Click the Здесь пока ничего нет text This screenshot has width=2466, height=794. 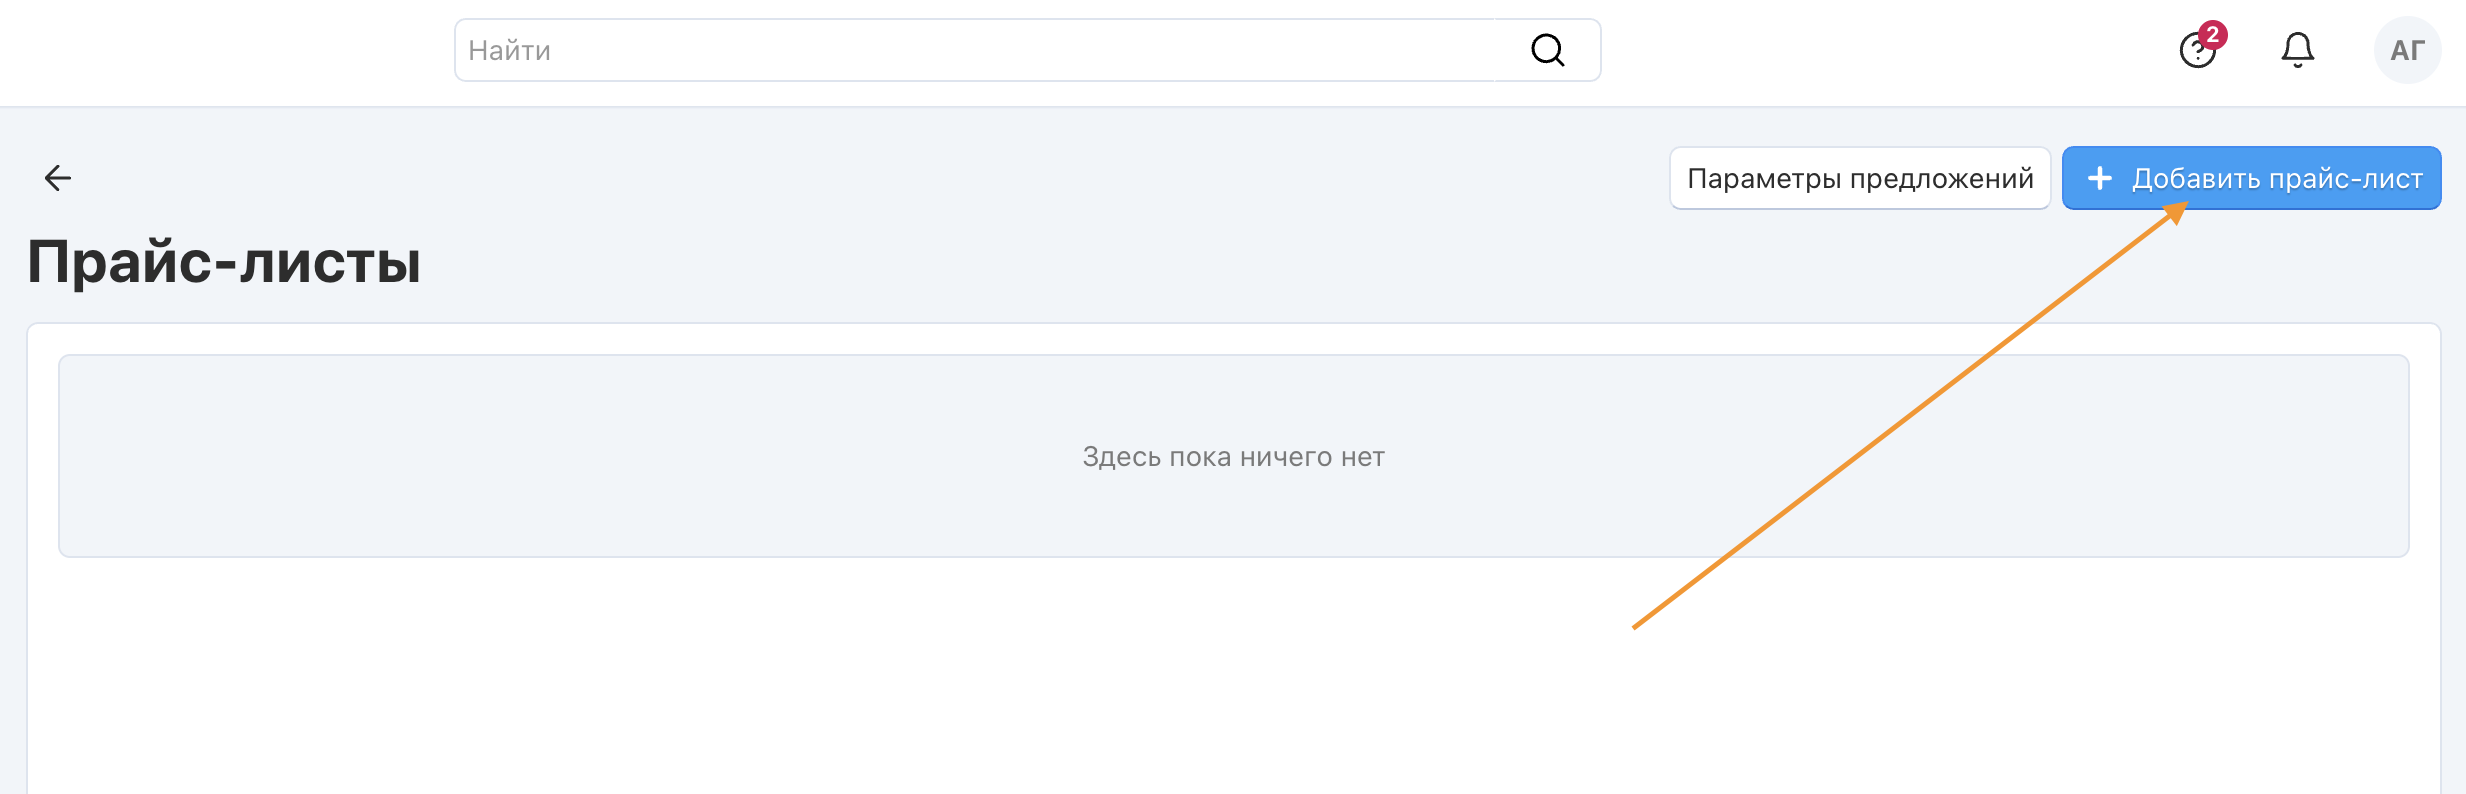(x=1233, y=457)
